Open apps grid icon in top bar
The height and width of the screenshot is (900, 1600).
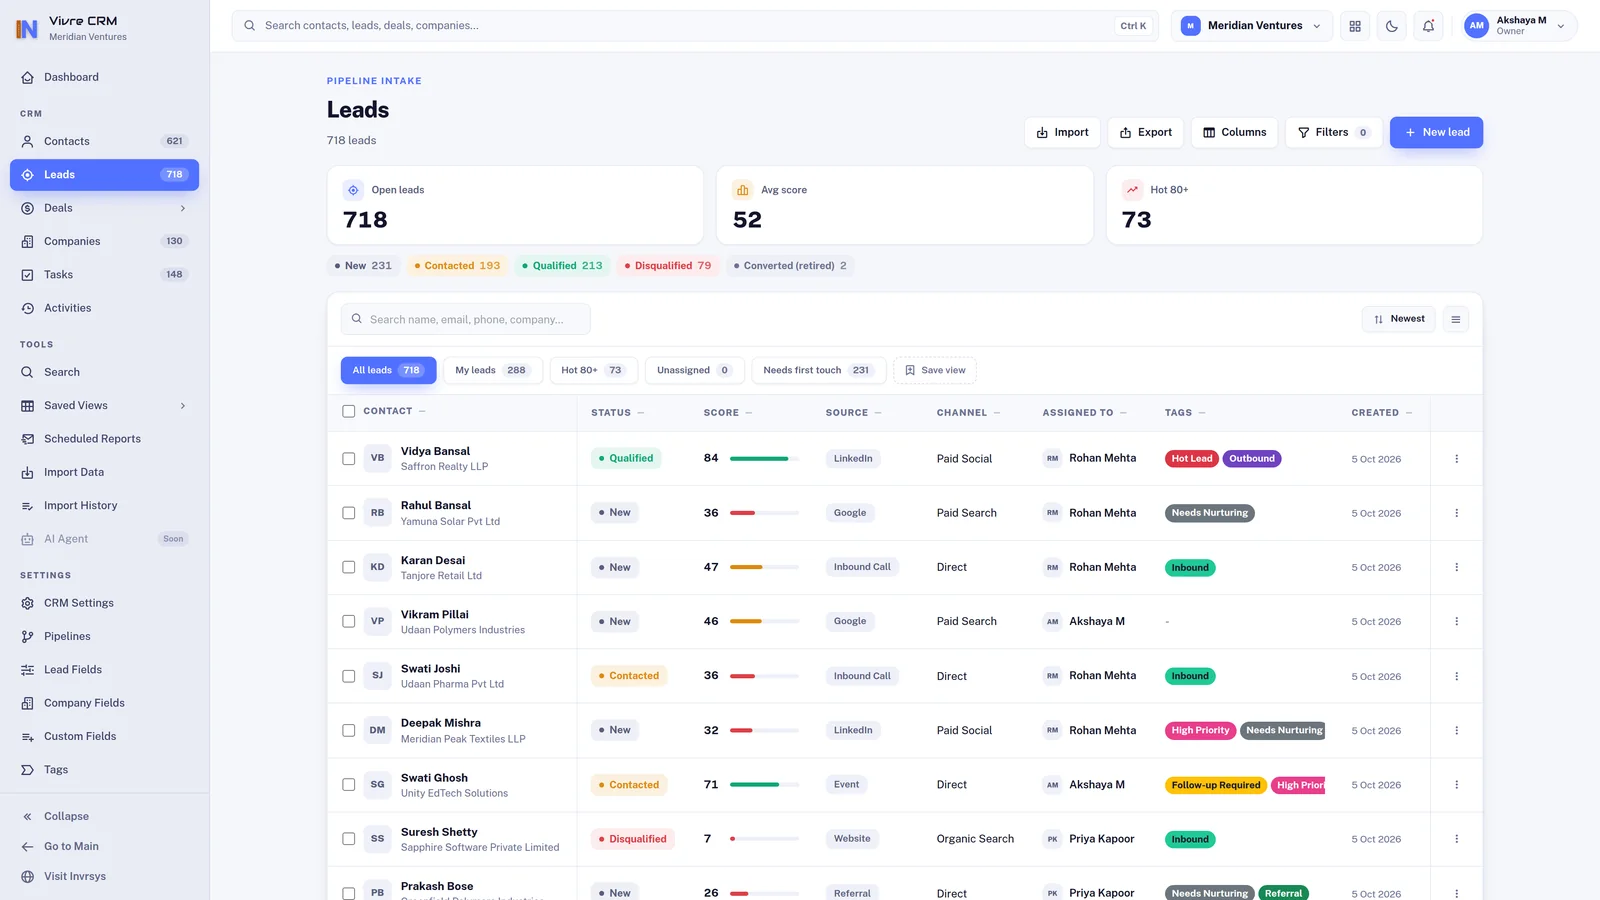(1355, 26)
